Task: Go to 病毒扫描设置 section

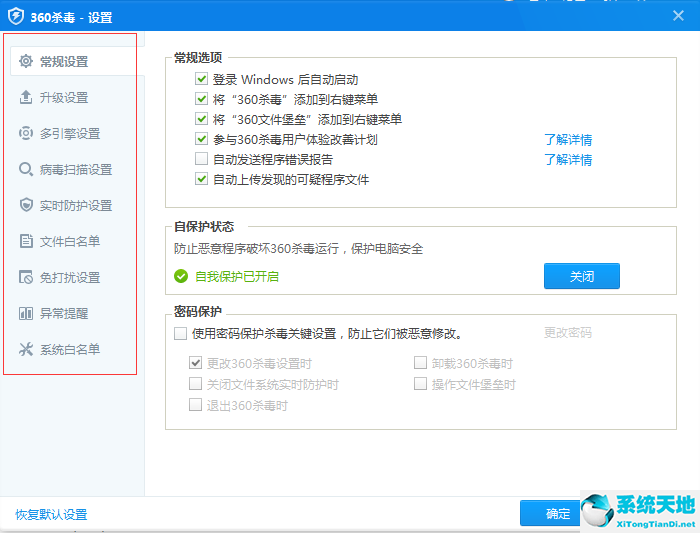Action: [74, 169]
